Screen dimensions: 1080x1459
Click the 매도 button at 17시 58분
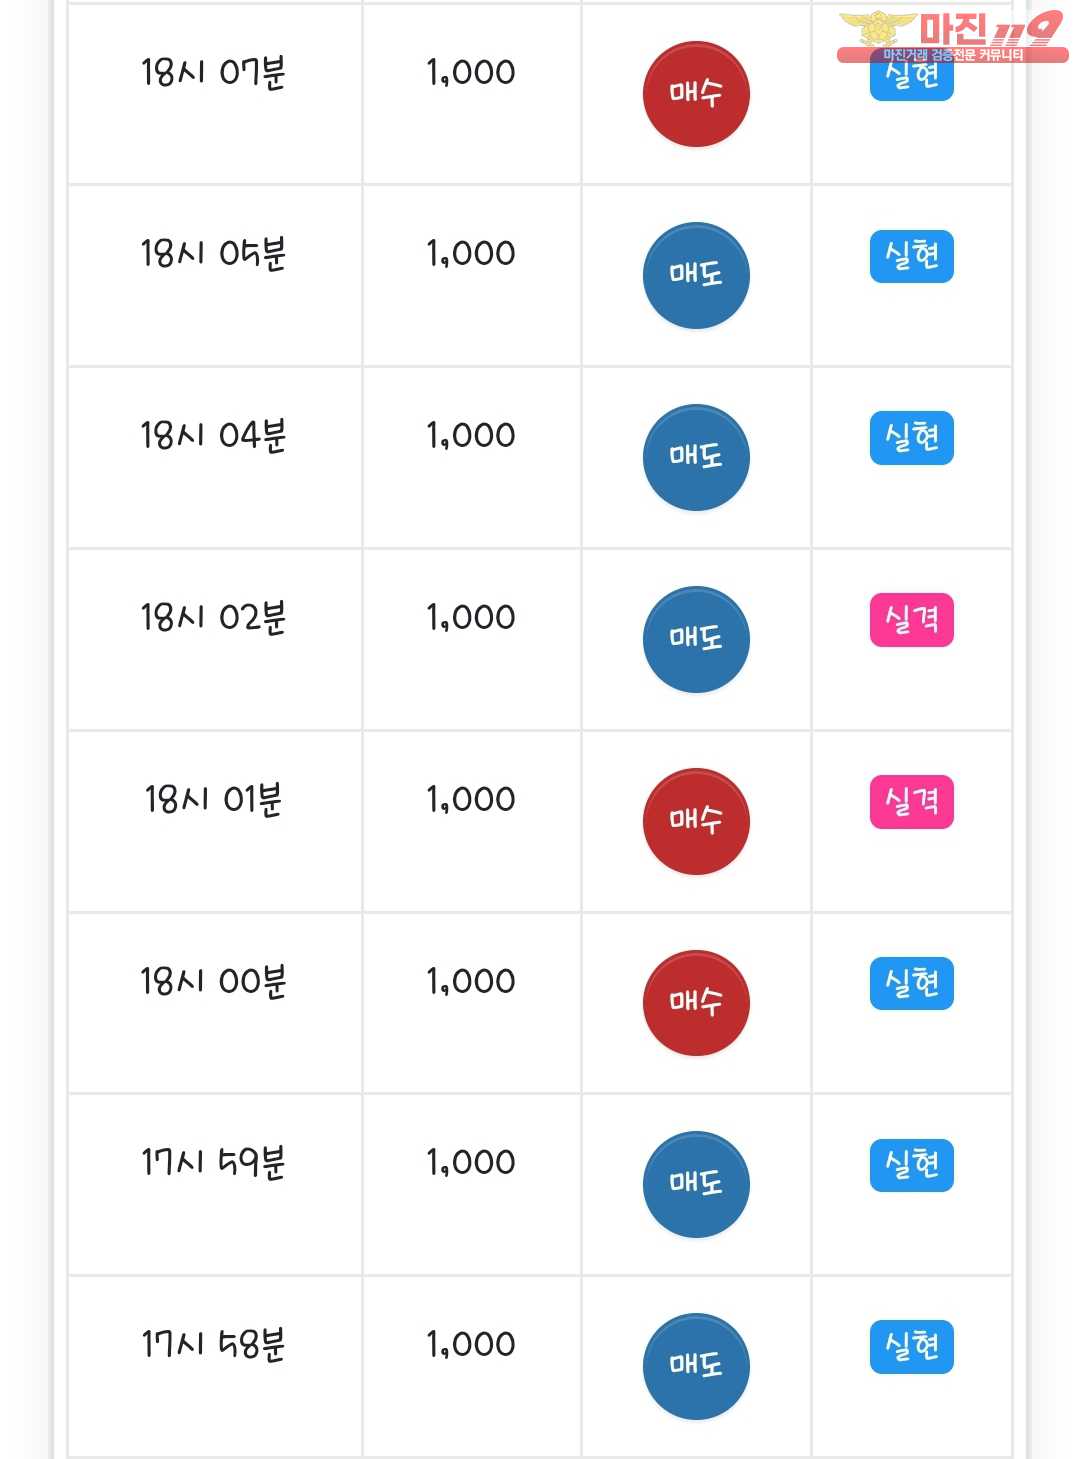(695, 1366)
